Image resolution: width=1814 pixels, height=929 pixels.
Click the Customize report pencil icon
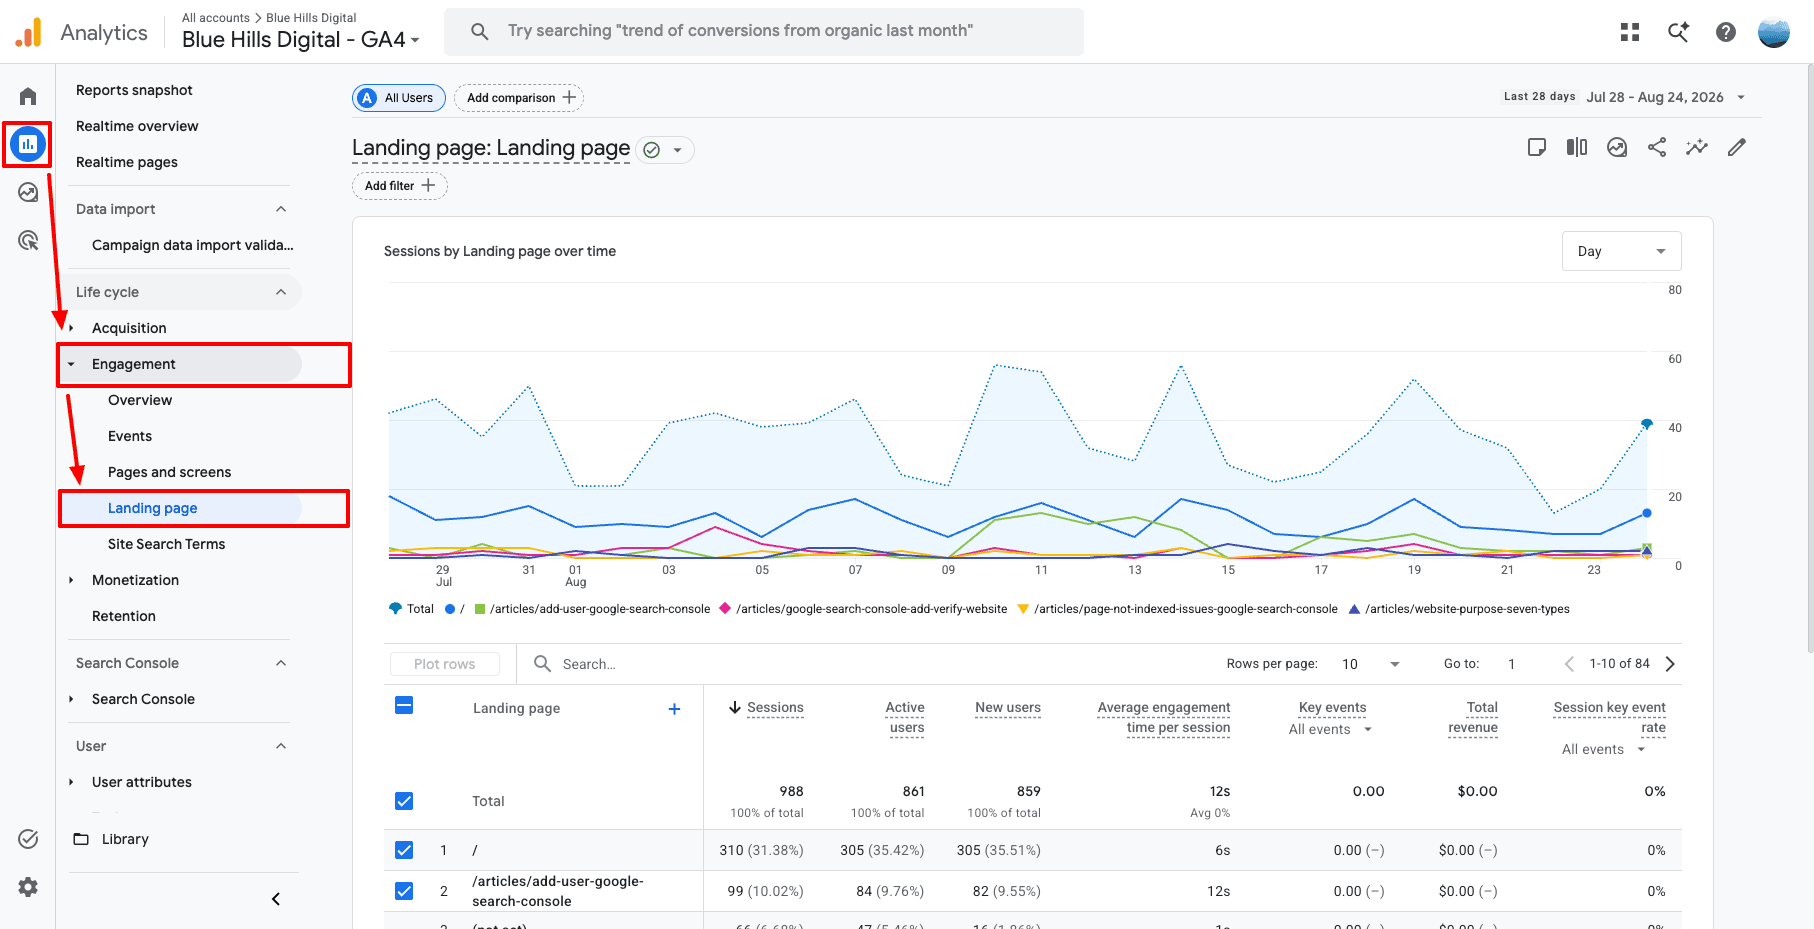coord(1737,147)
